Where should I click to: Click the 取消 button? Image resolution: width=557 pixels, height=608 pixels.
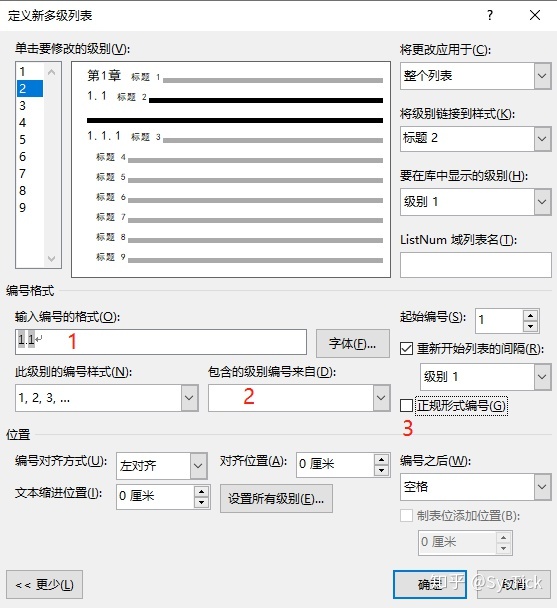coord(514,584)
